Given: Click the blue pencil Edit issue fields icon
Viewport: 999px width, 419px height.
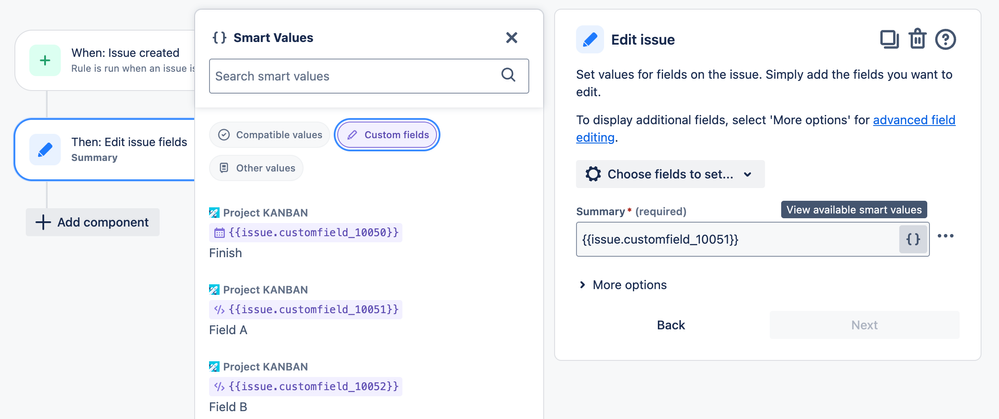Looking at the screenshot, I should click(x=45, y=149).
